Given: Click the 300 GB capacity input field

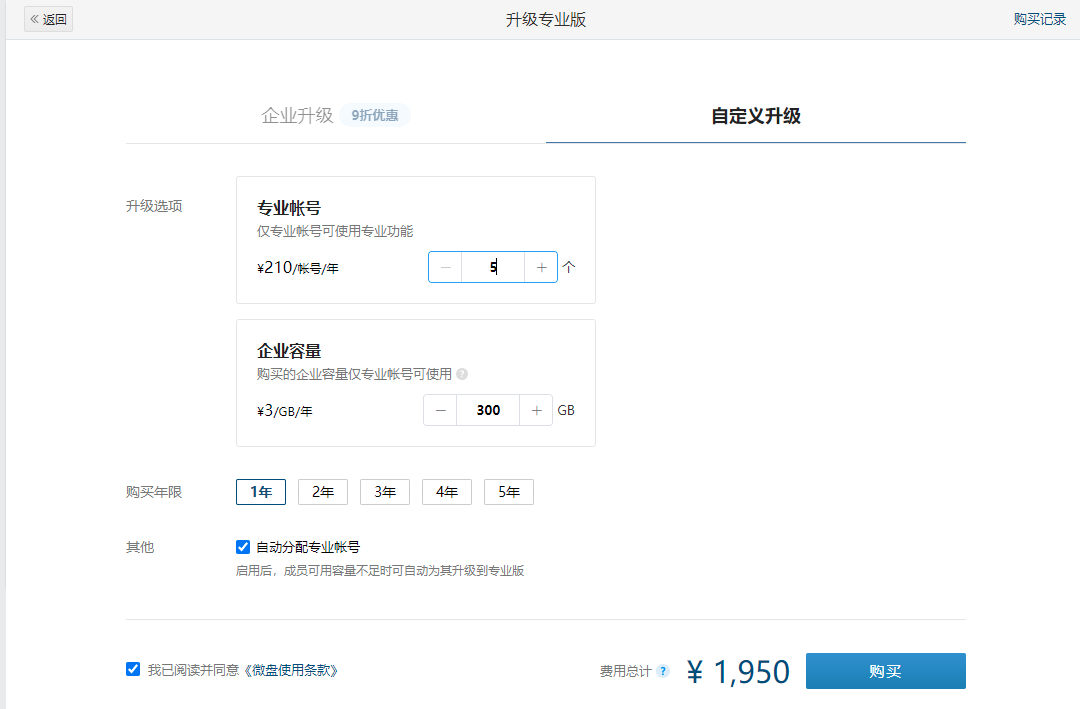Looking at the screenshot, I should [x=488, y=410].
